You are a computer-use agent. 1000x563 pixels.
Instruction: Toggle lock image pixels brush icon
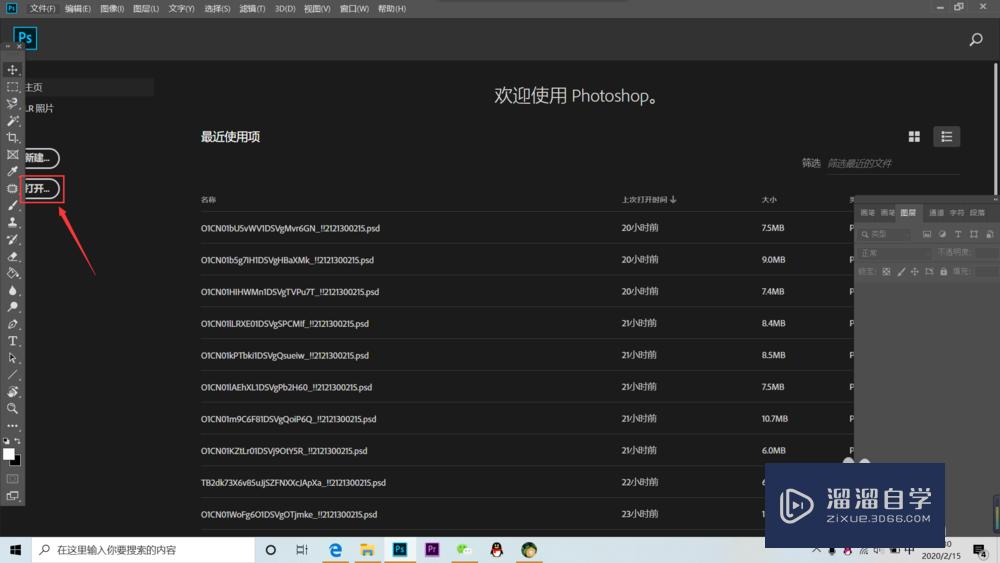[901, 272]
